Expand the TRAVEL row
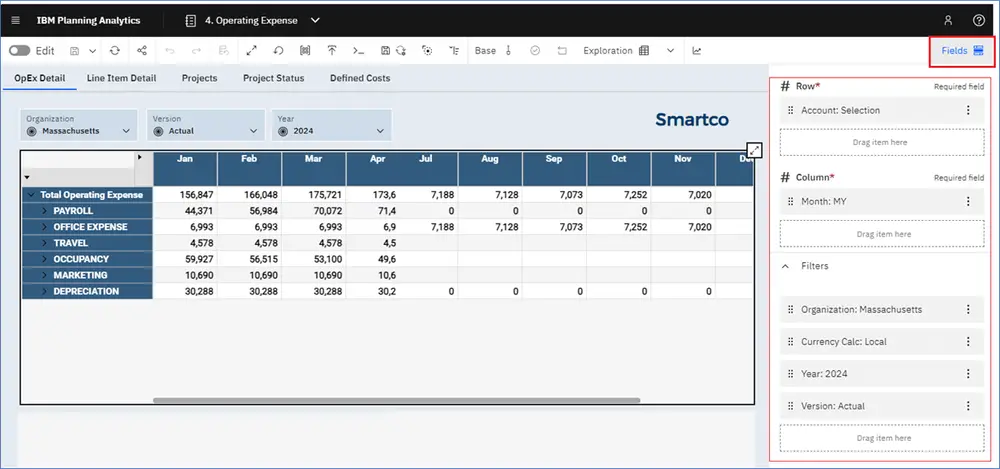This screenshot has width=1000, height=469. (x=45, y=243)
